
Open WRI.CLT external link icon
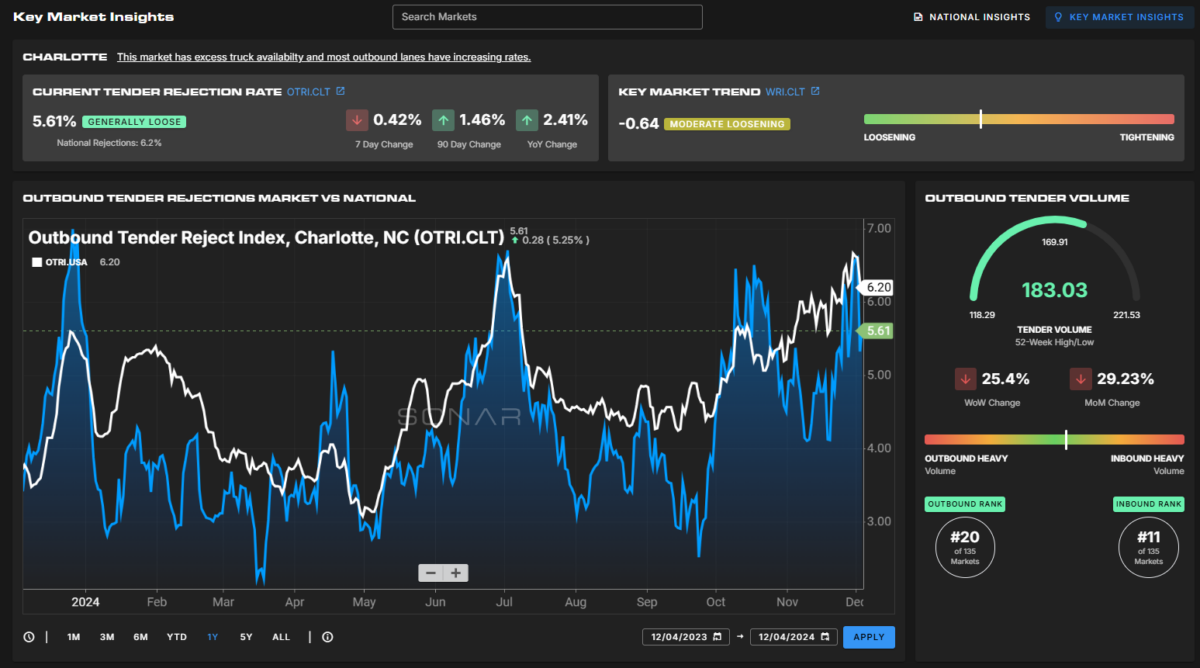coord(815,91)
